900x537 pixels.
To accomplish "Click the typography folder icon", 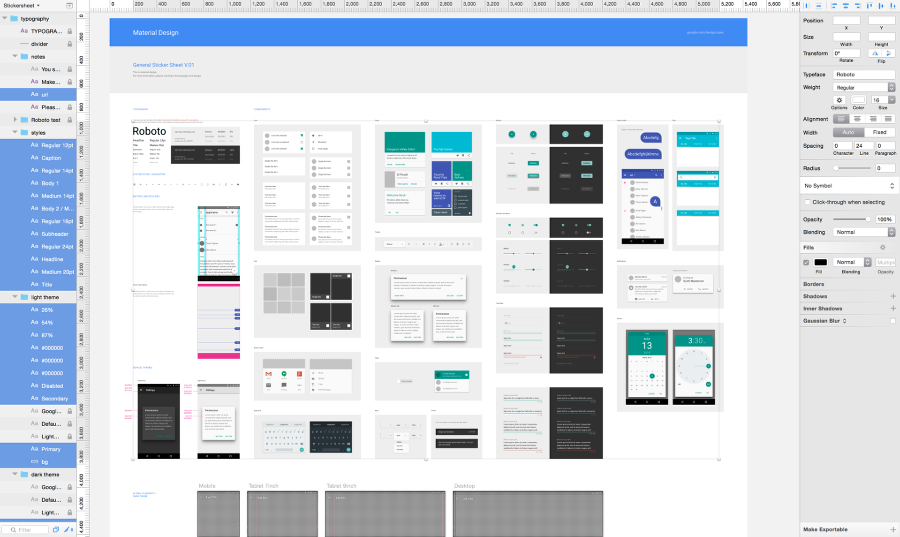I will (x=14, y=19).
